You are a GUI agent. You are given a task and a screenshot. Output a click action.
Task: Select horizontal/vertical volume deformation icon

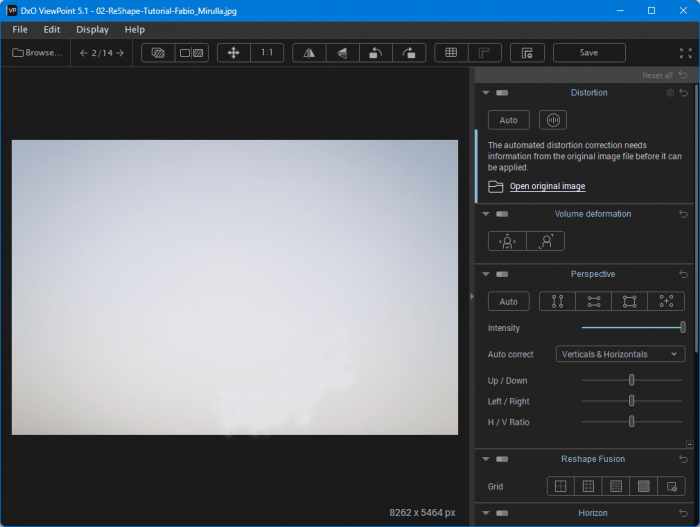(507, 241)
